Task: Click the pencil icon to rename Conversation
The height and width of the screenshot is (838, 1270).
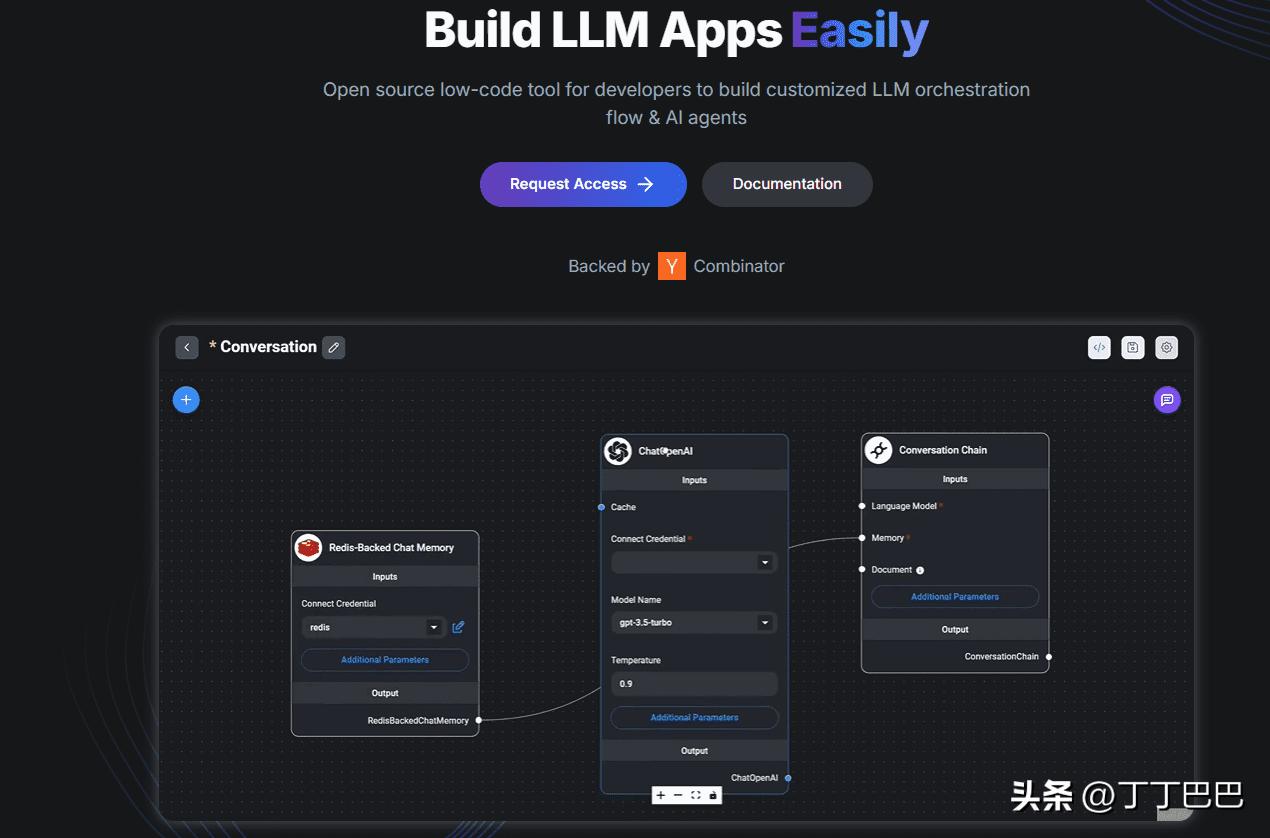Action: pyautogui.click(x=334, y=347)
